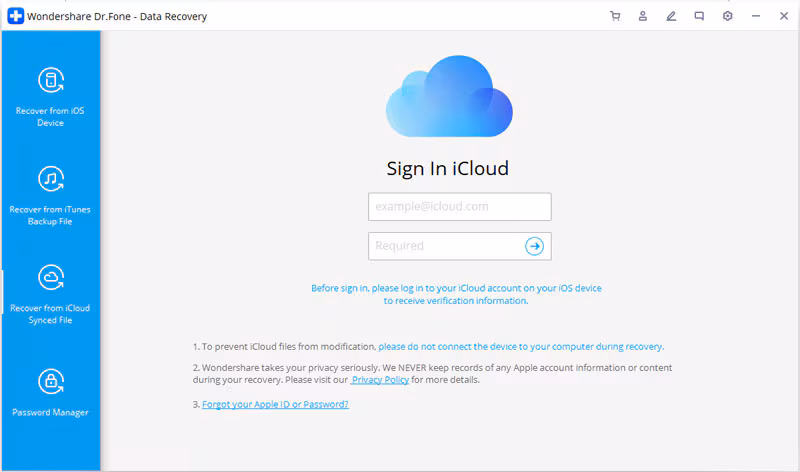Viewport: 800px width, 472px height.
Task: Click the iCloud cloud logo image
Action: pyautogui.click(x=449, y=96)
